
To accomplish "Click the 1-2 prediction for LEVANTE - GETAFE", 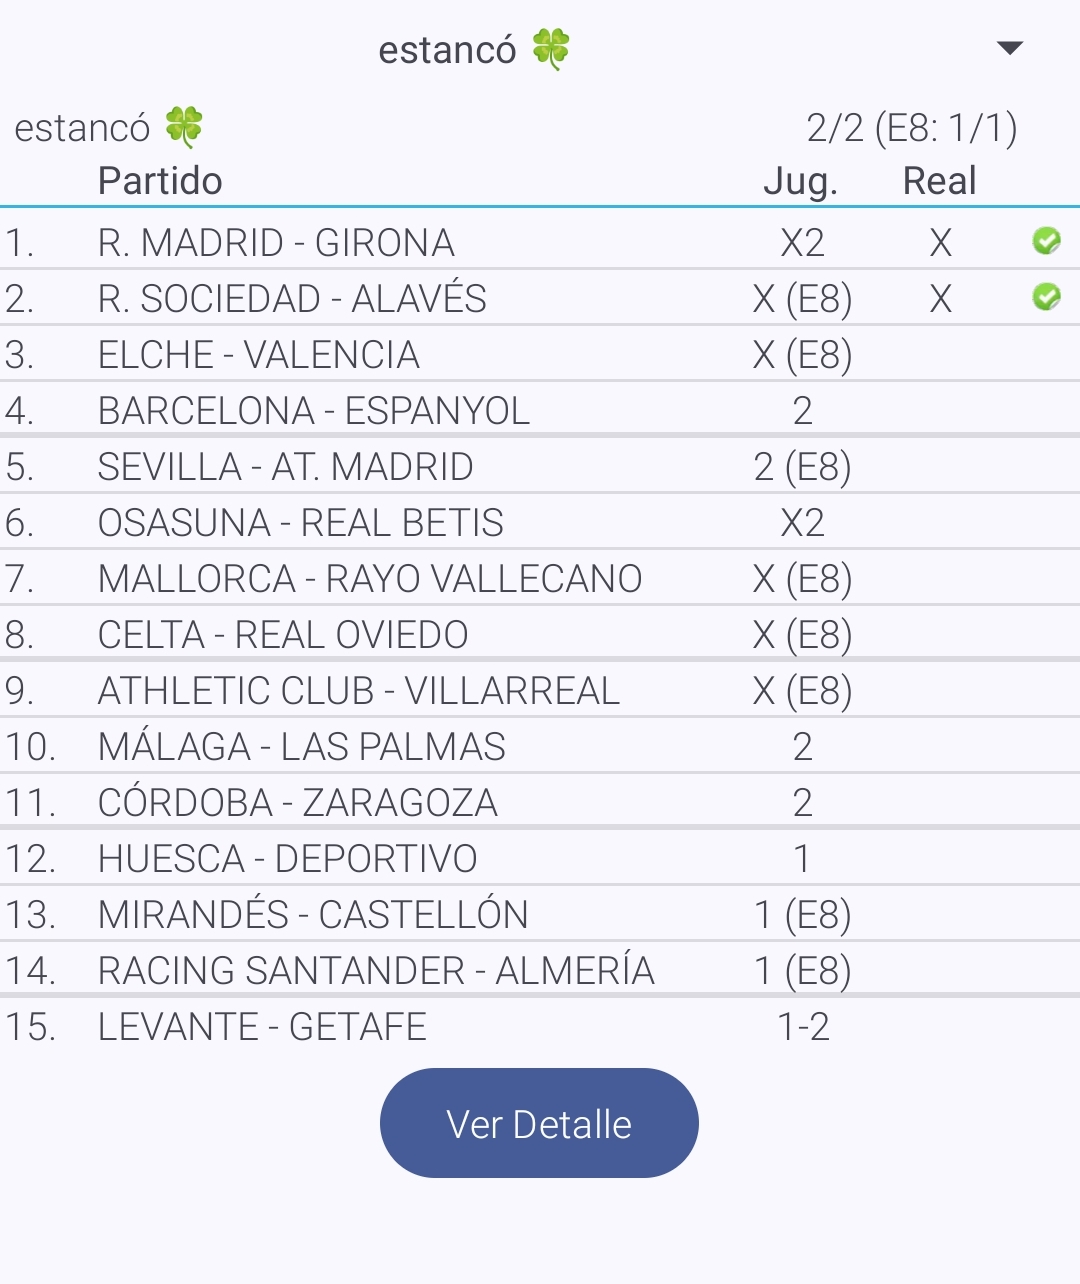I will (x=805, y=1025).
